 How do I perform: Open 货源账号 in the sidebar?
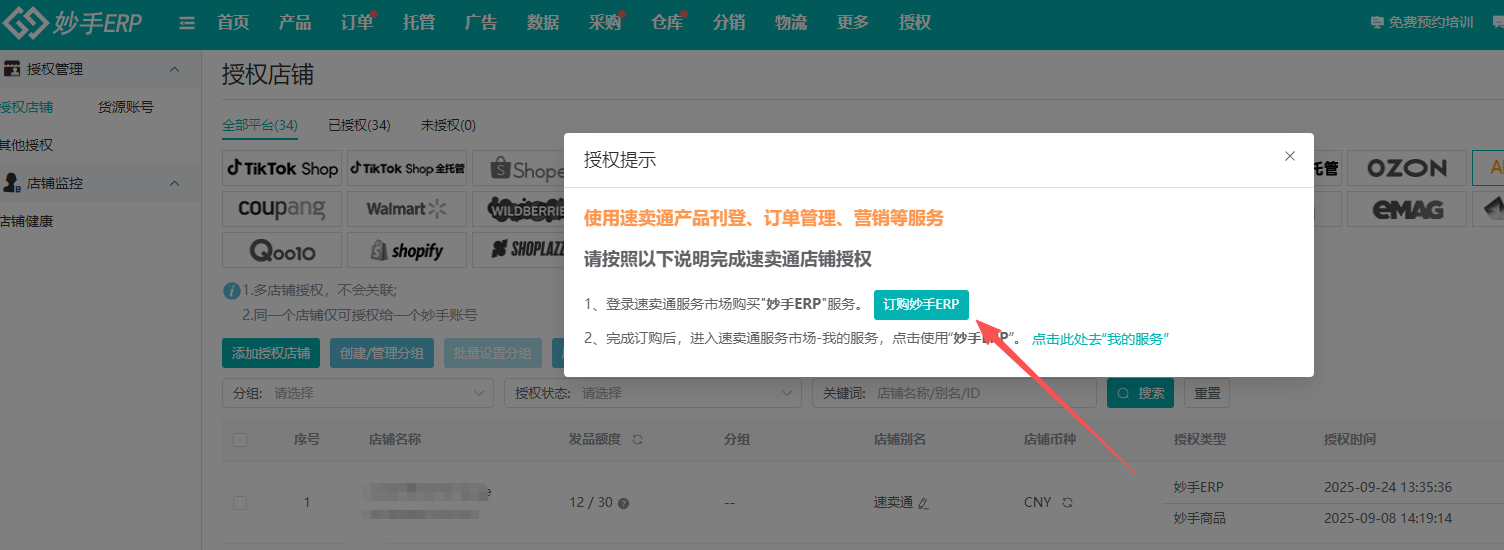126,107
